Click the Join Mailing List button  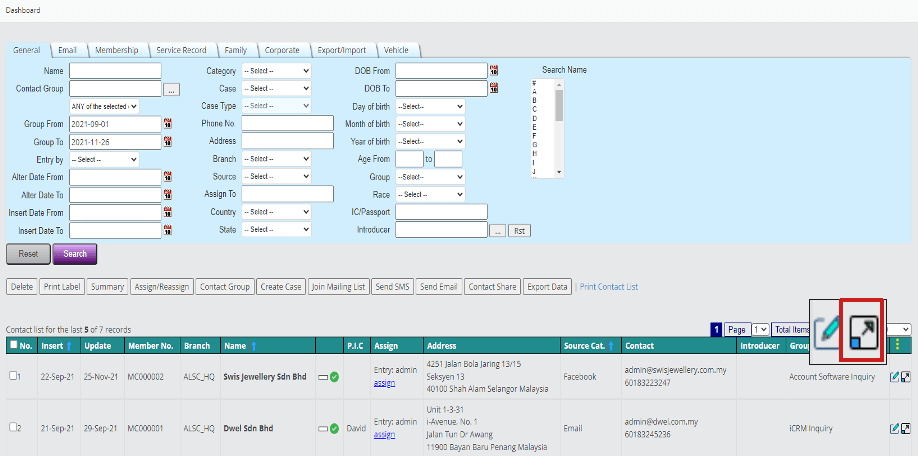click(338, 287)
